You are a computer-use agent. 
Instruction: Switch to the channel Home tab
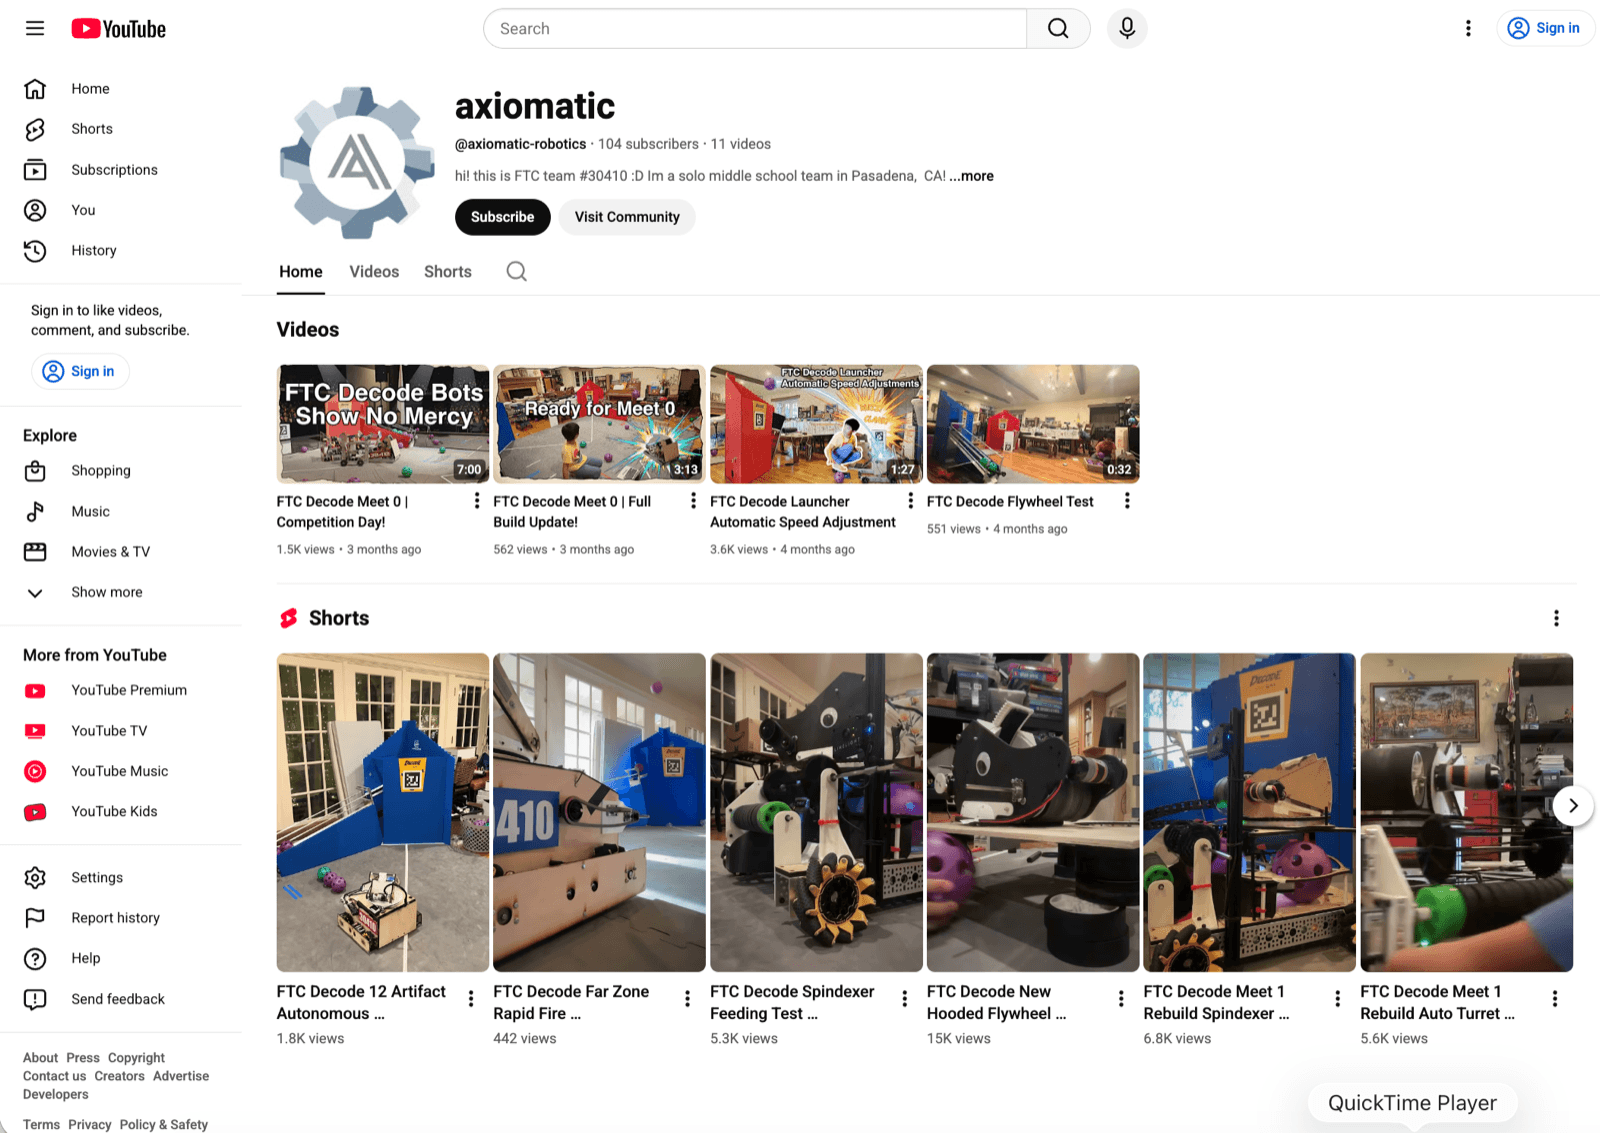(301, 272)
